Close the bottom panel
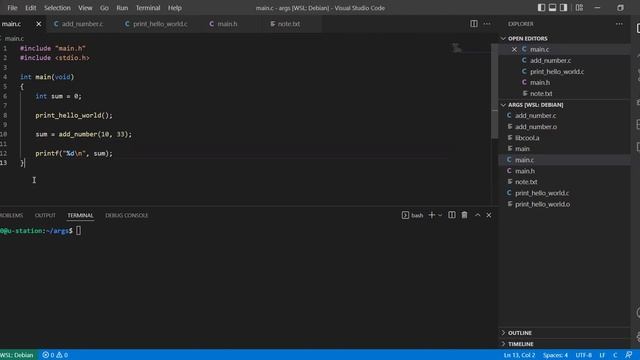This screenshot has width=640, height=360. [489, 215]
